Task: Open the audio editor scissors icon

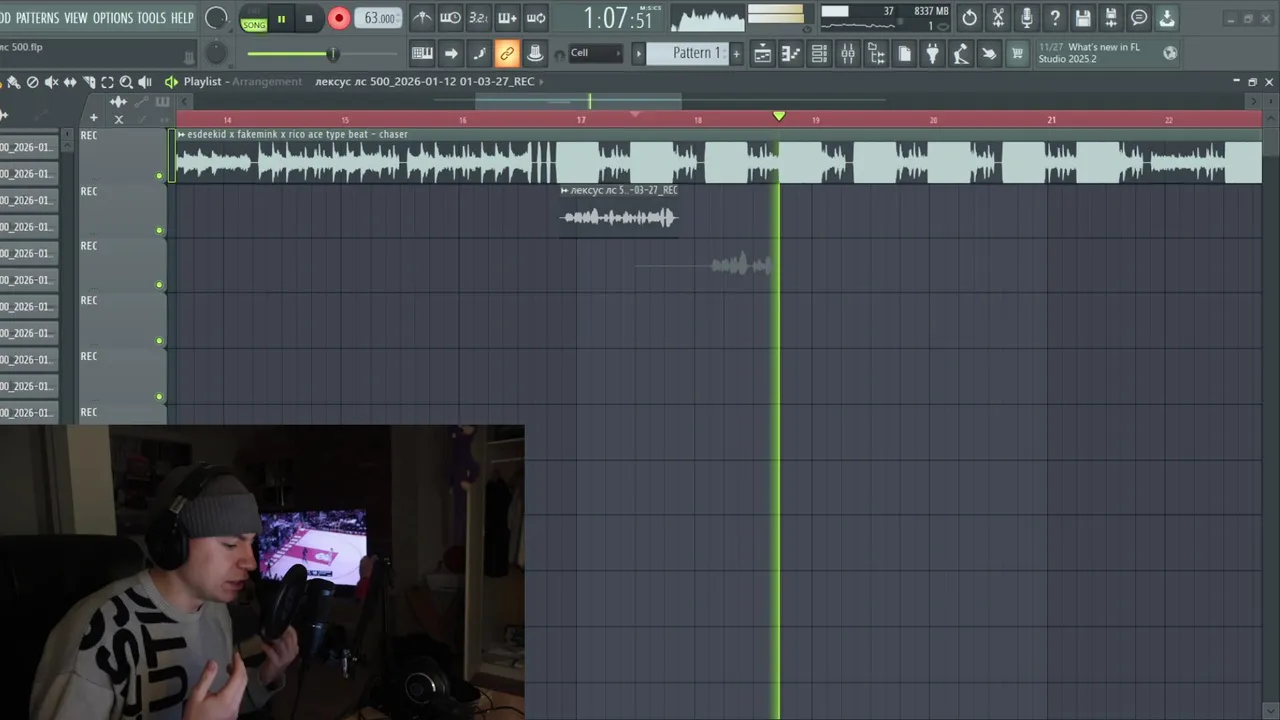Action: (998, 18)
